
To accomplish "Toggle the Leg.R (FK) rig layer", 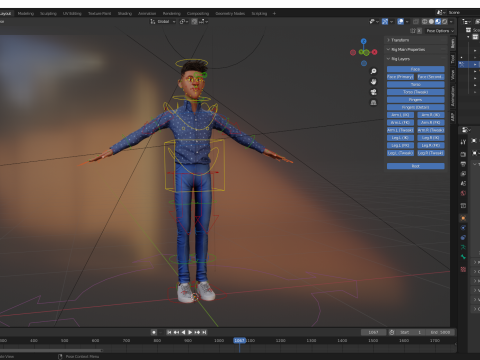I will click(431, 145).
